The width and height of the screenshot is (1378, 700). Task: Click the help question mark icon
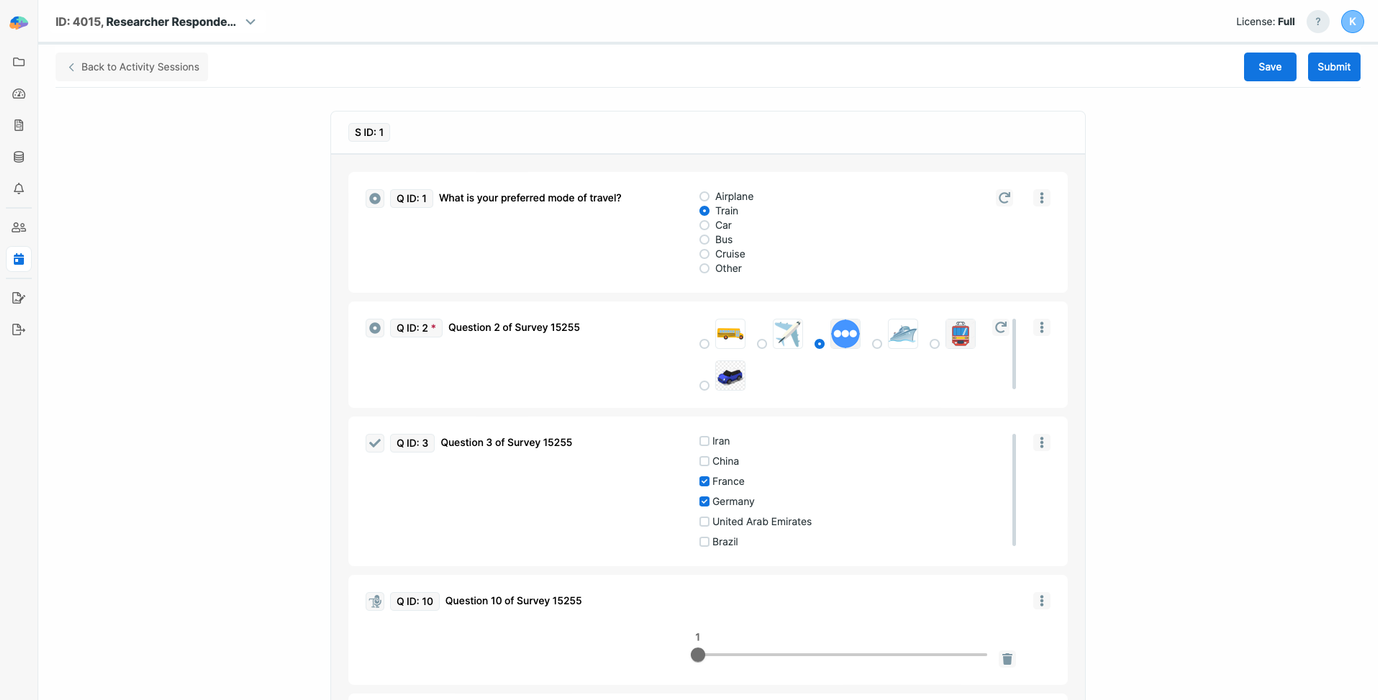click(1318, 22)
